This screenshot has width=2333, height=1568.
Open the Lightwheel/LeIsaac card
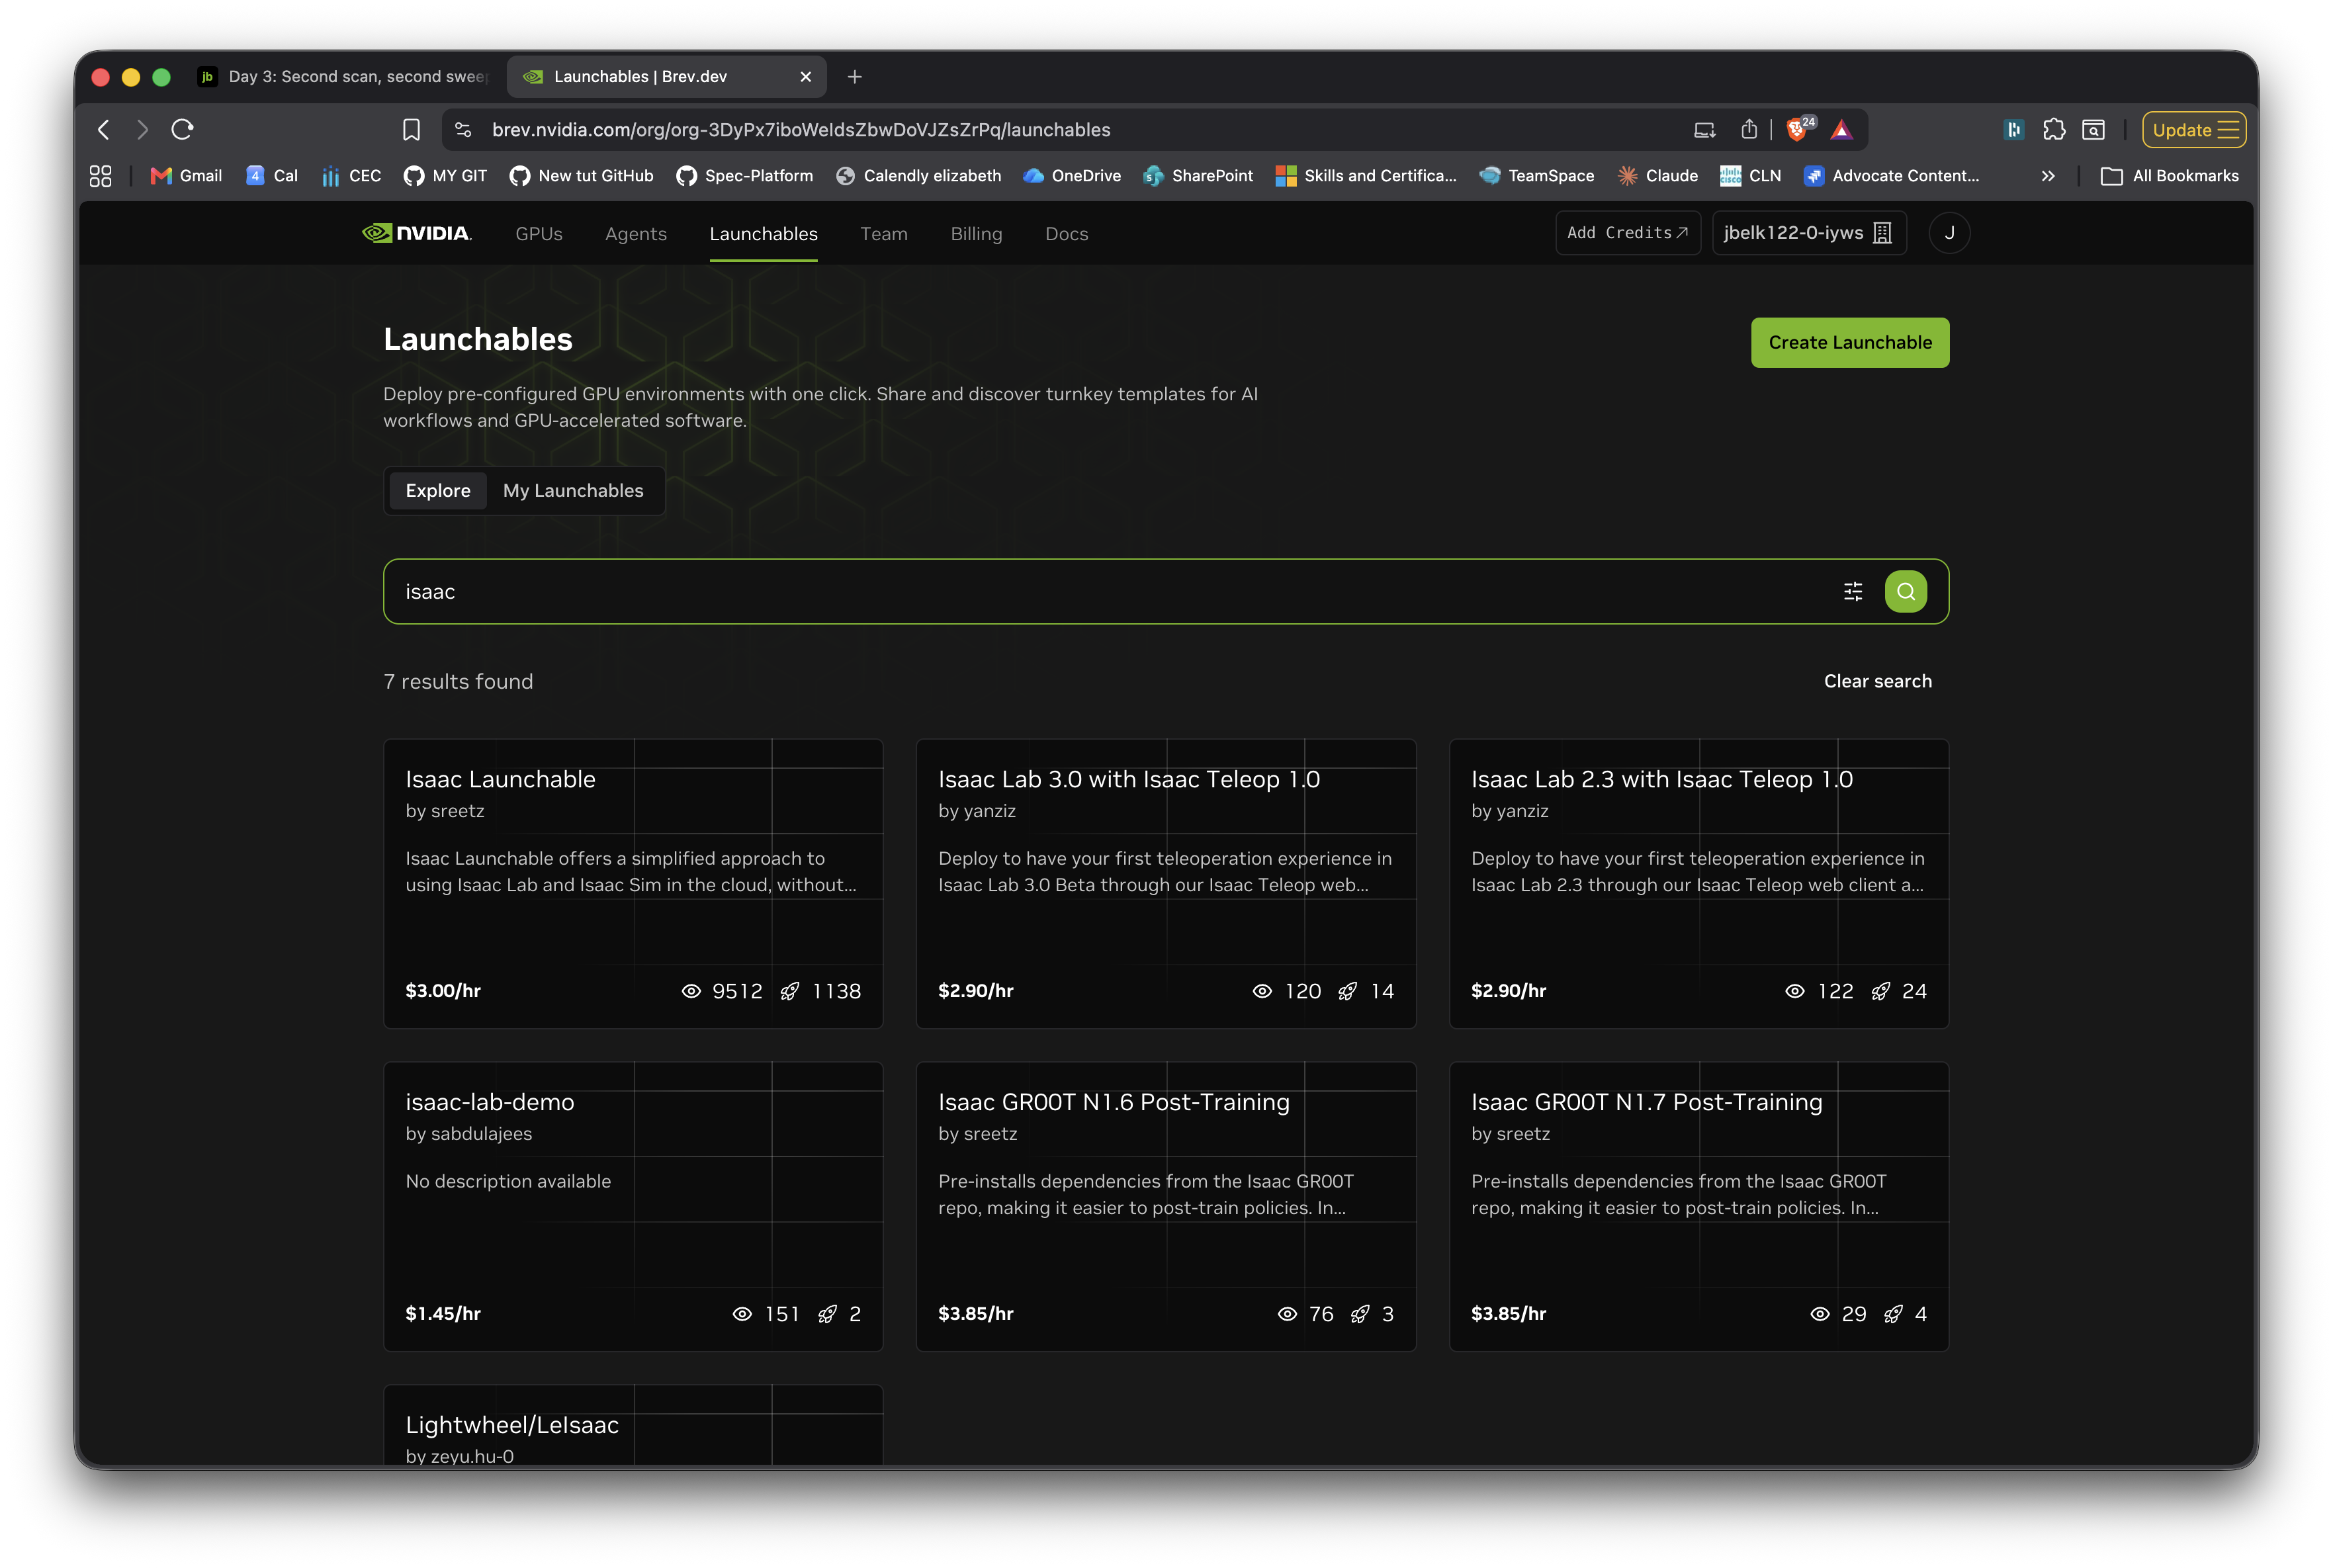[x=633, y=1426]
